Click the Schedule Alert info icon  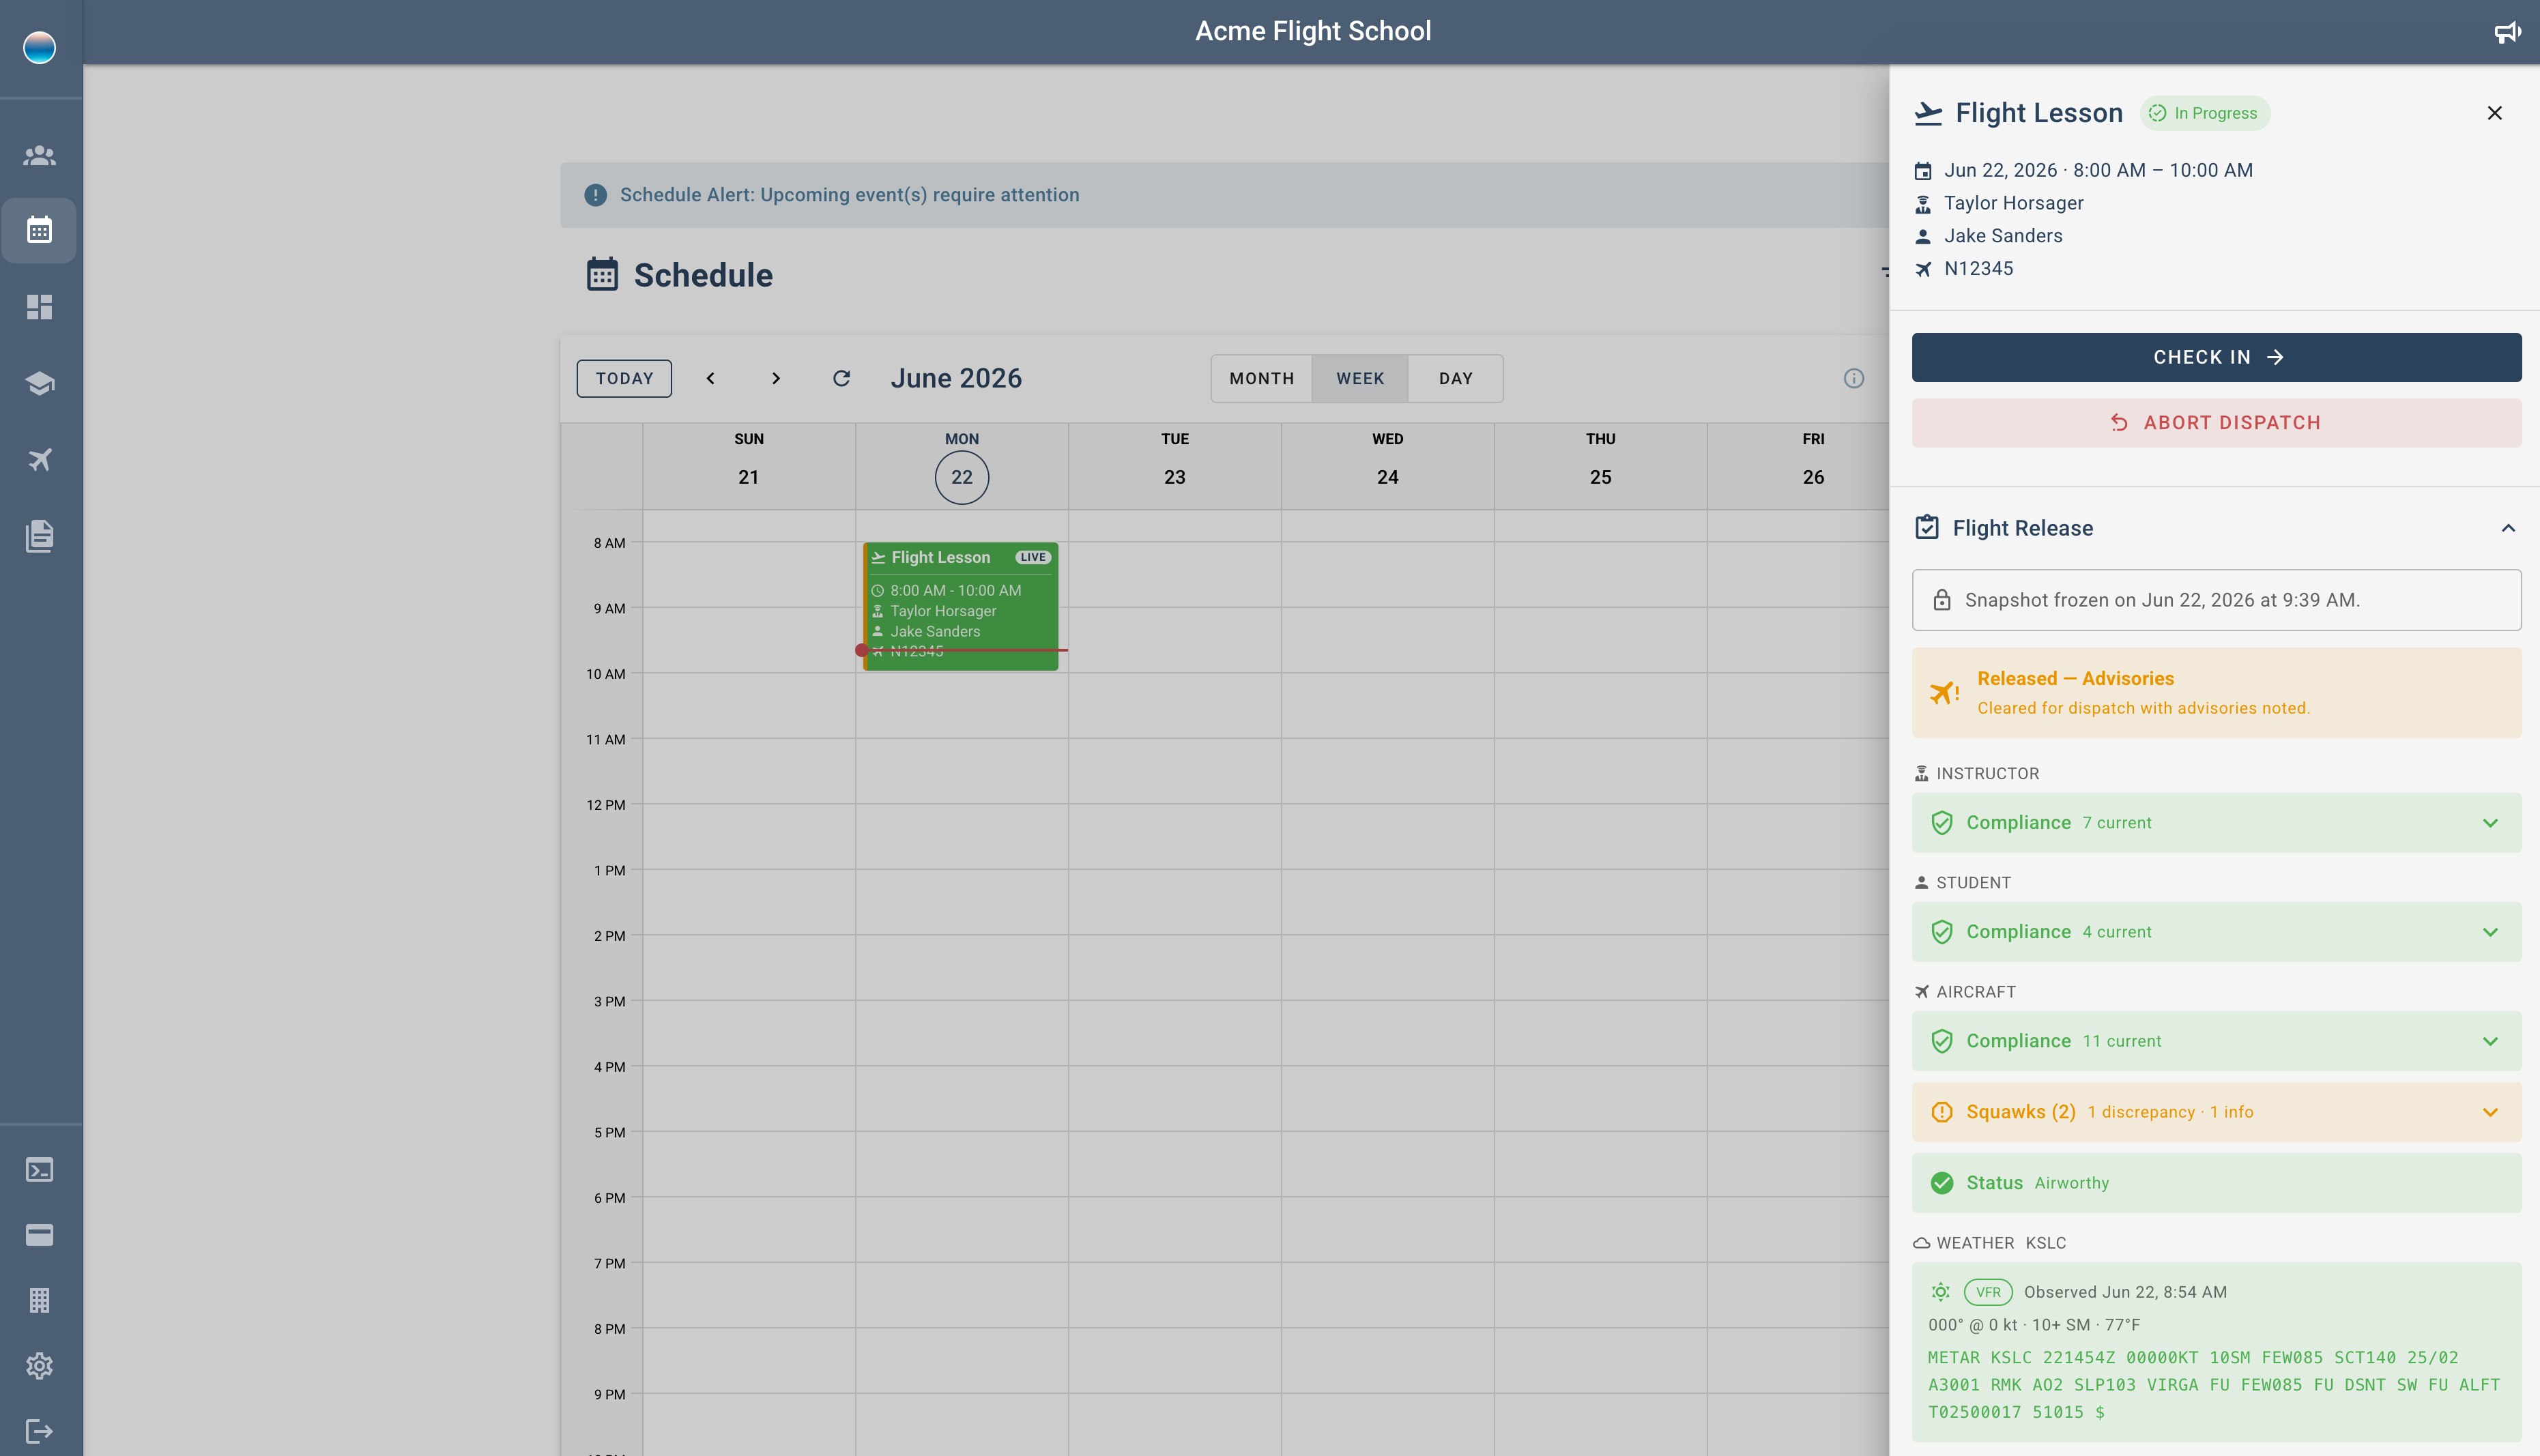(595, 195)
